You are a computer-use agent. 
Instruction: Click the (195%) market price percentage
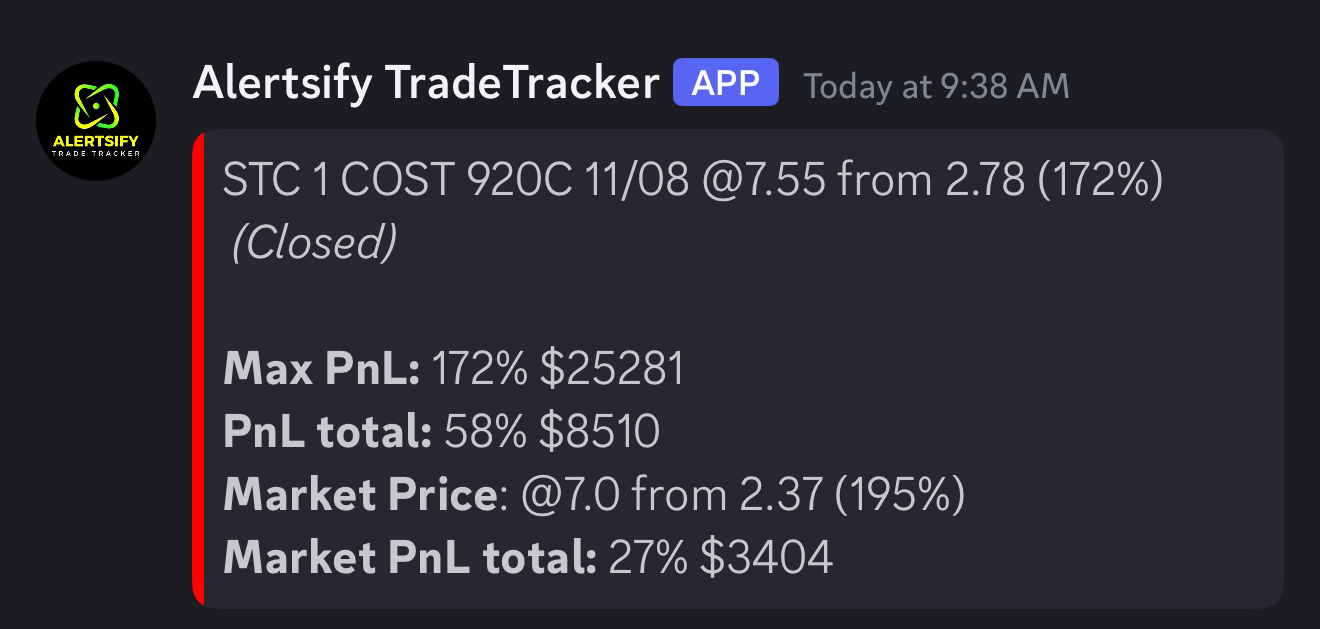pos(900,494)
